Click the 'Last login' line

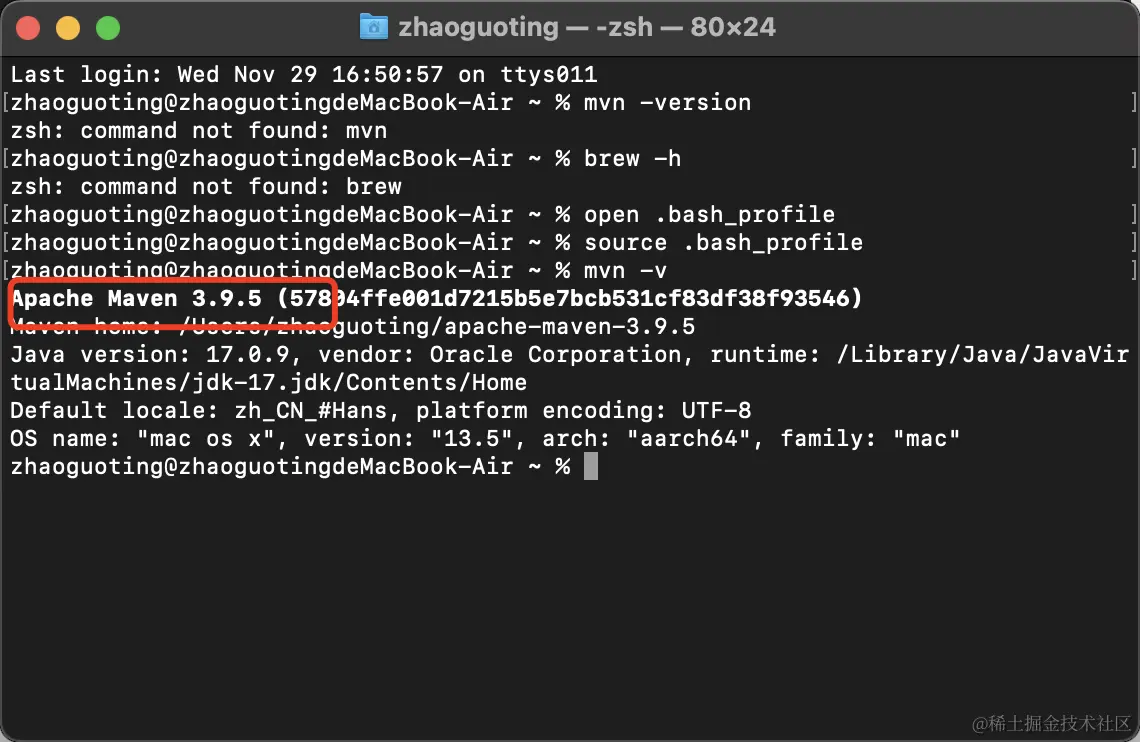(x=304, y=75)
